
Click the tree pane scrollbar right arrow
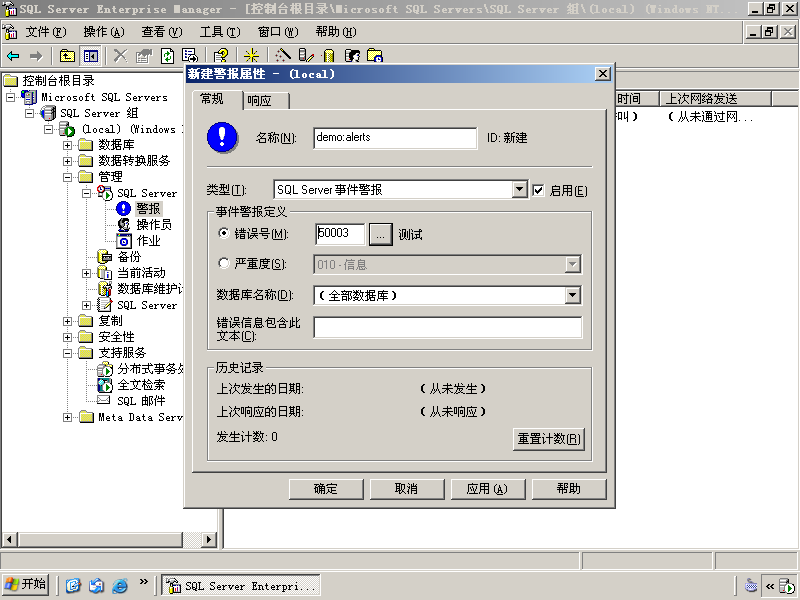tap(208, 539)
